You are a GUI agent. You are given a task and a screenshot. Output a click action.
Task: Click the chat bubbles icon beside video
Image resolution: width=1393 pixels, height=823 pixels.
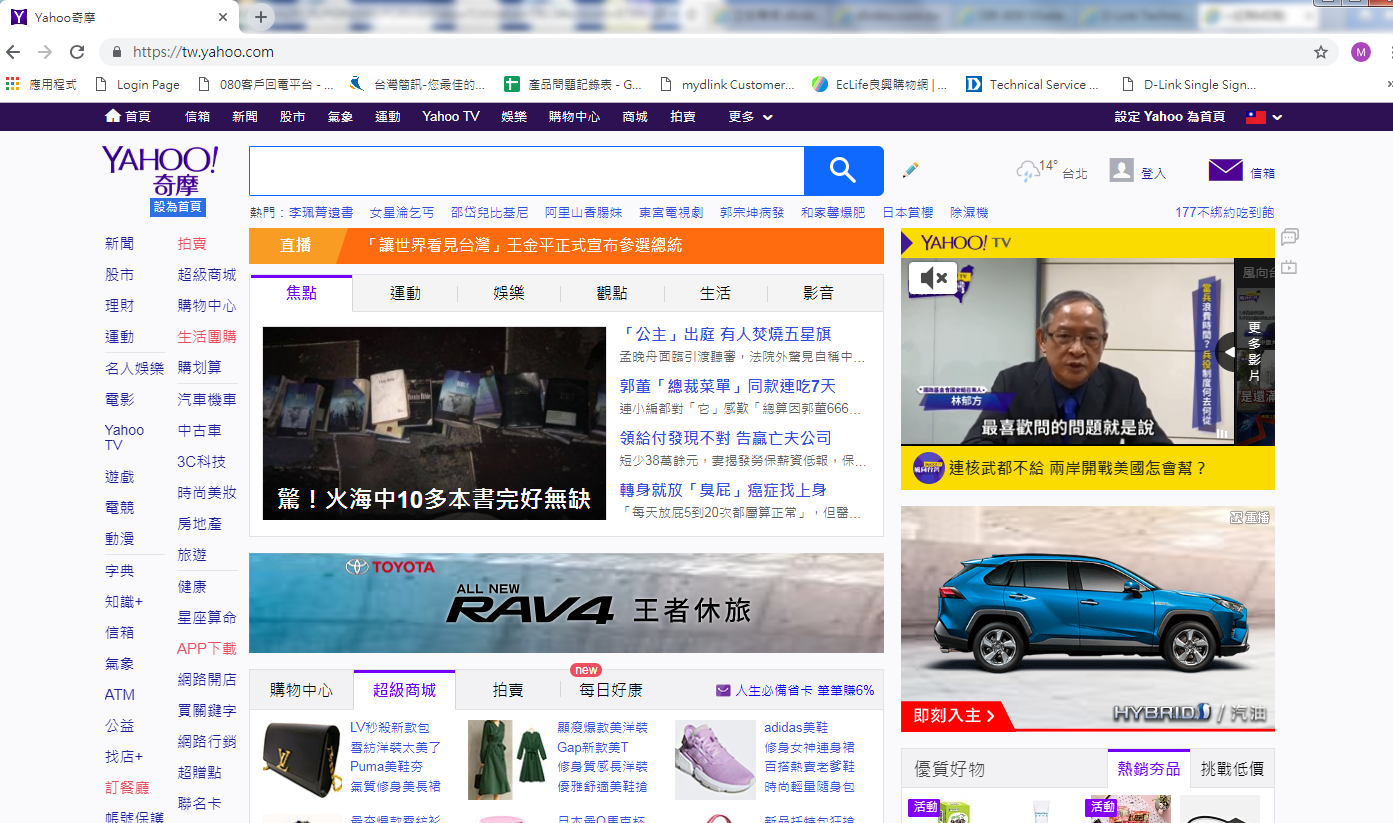[1289, 237]
